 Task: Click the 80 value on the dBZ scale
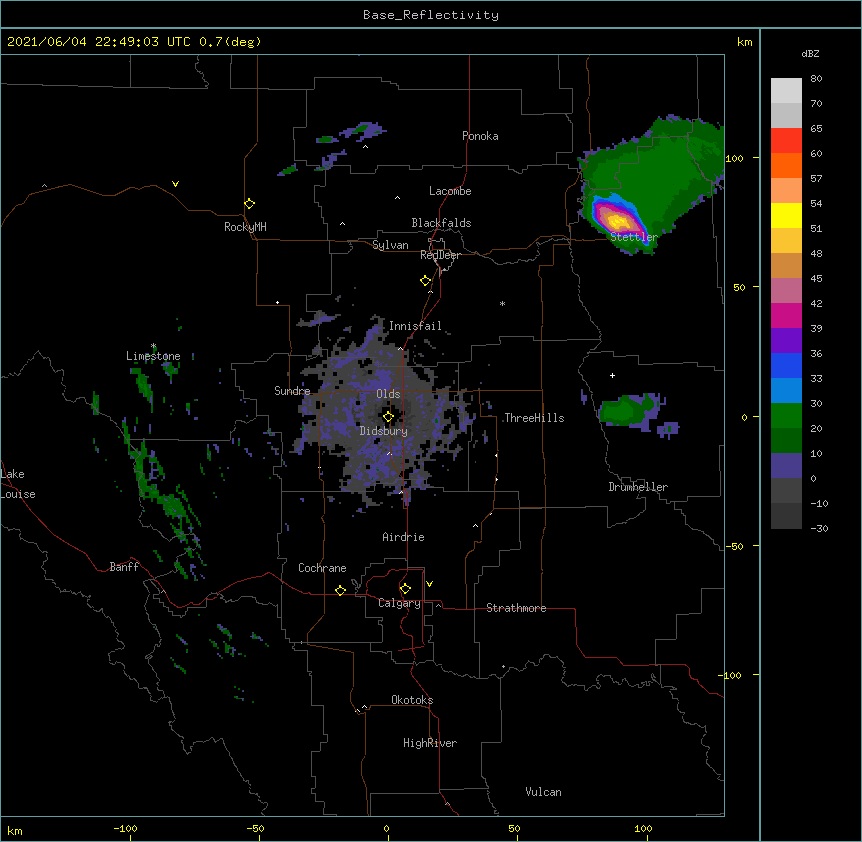pos(816,79)
